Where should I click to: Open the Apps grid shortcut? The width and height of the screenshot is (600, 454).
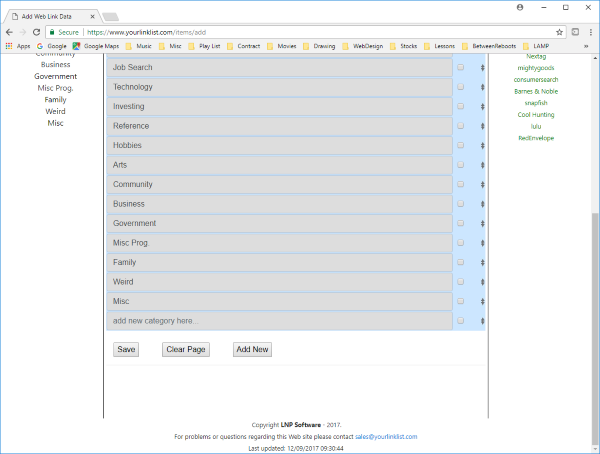[x=9, y=46]
